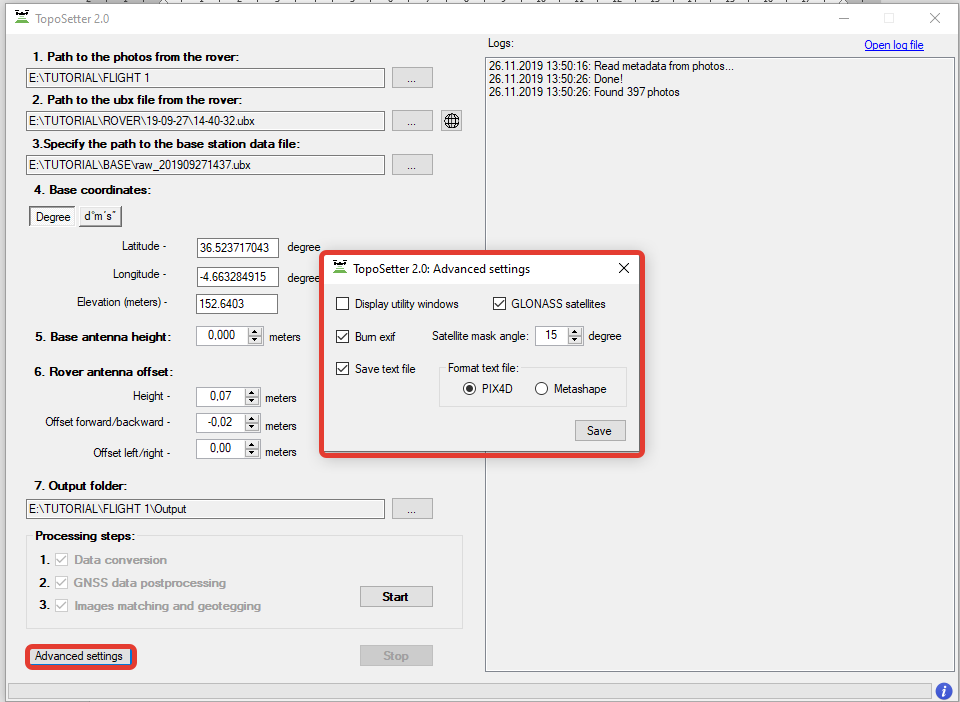Viewport: 960px width, 702px height.
Task: Click the Latitude input field
Action: pyautogui.click(x=237, y=247)
